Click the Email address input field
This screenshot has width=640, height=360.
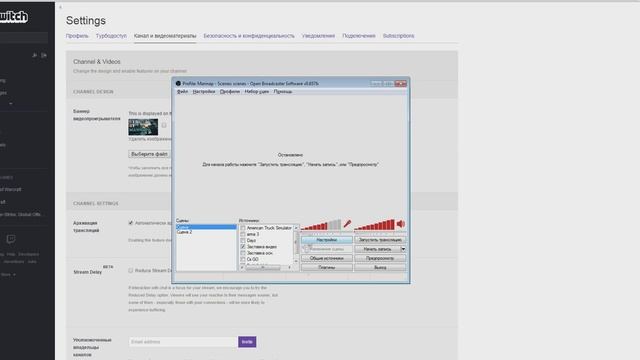tap(183, 342)
